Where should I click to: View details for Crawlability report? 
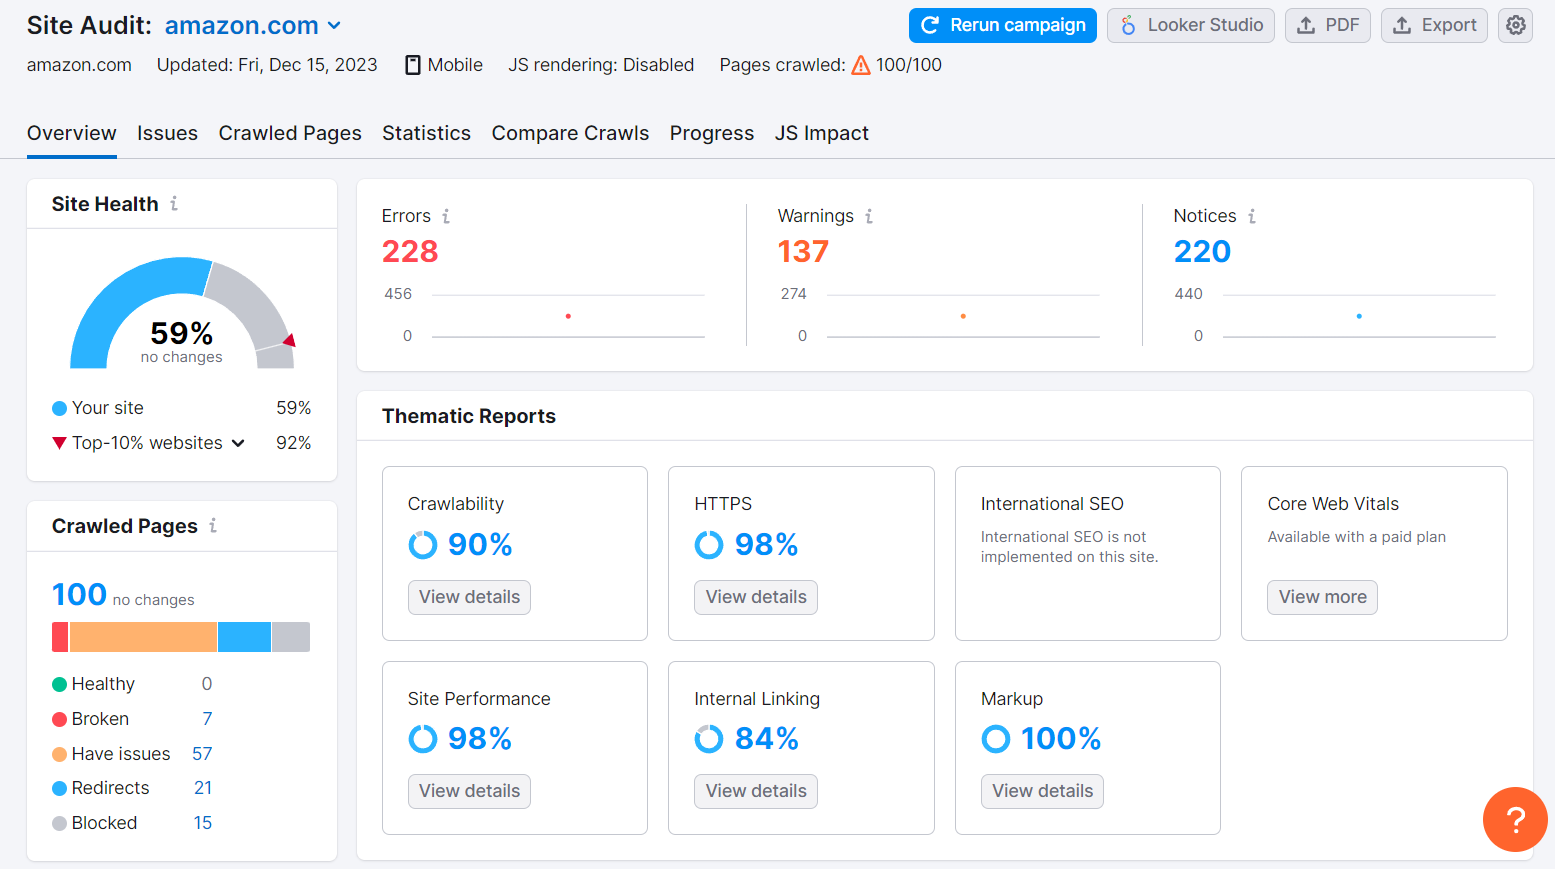pos(469,597)
